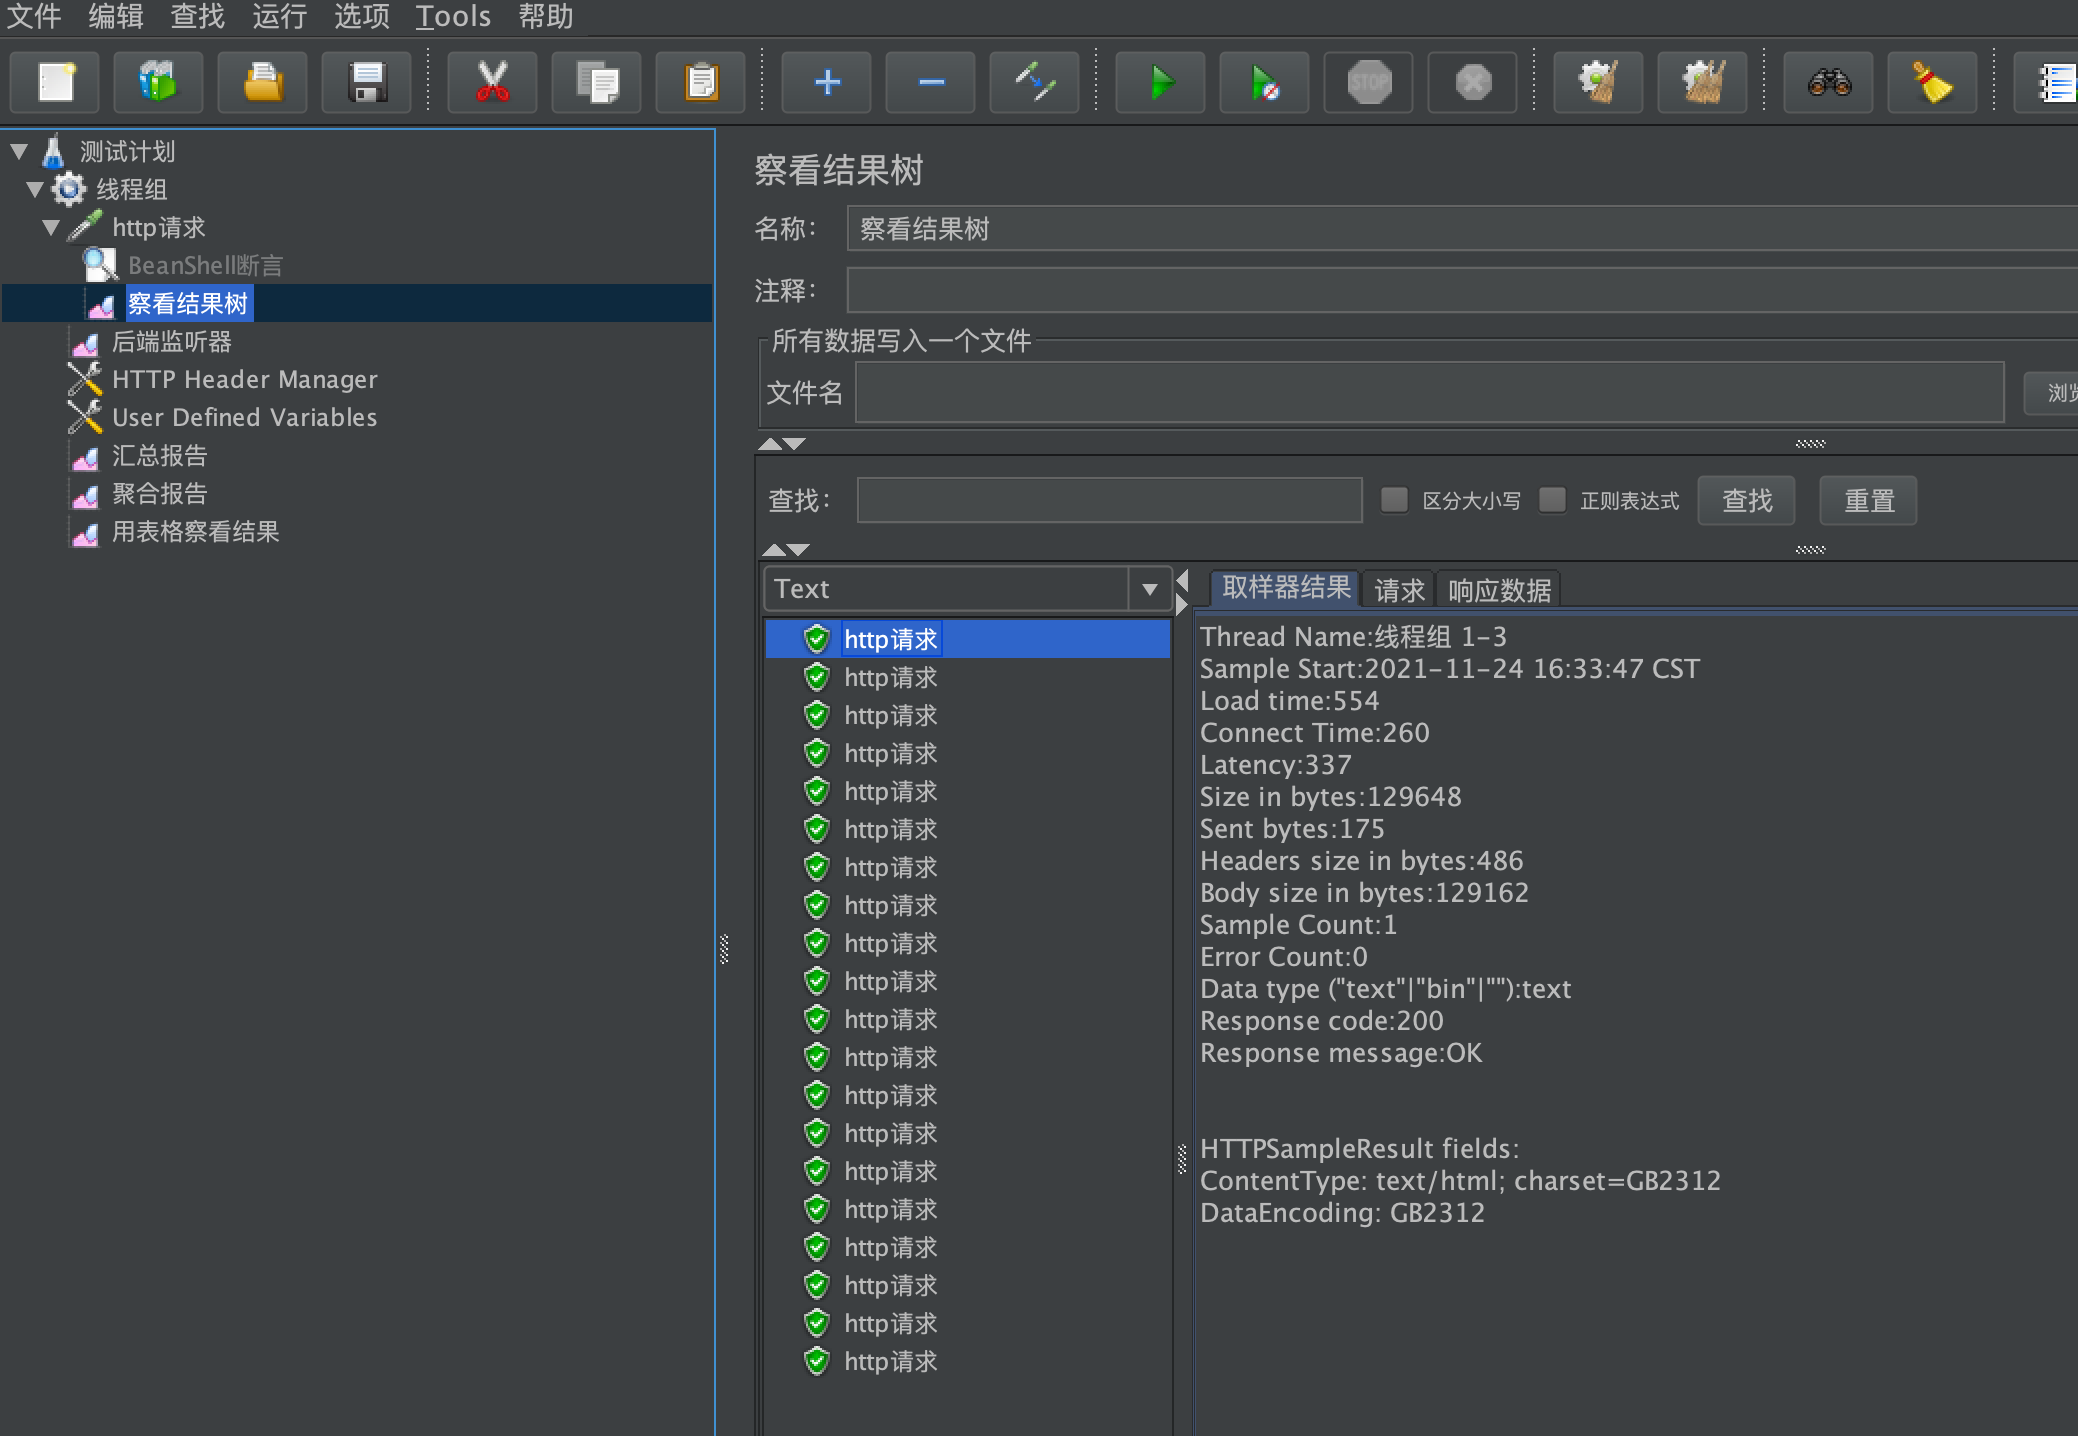Click Start no pauses icon
2078x1436 pixels.
point(1265,82)
